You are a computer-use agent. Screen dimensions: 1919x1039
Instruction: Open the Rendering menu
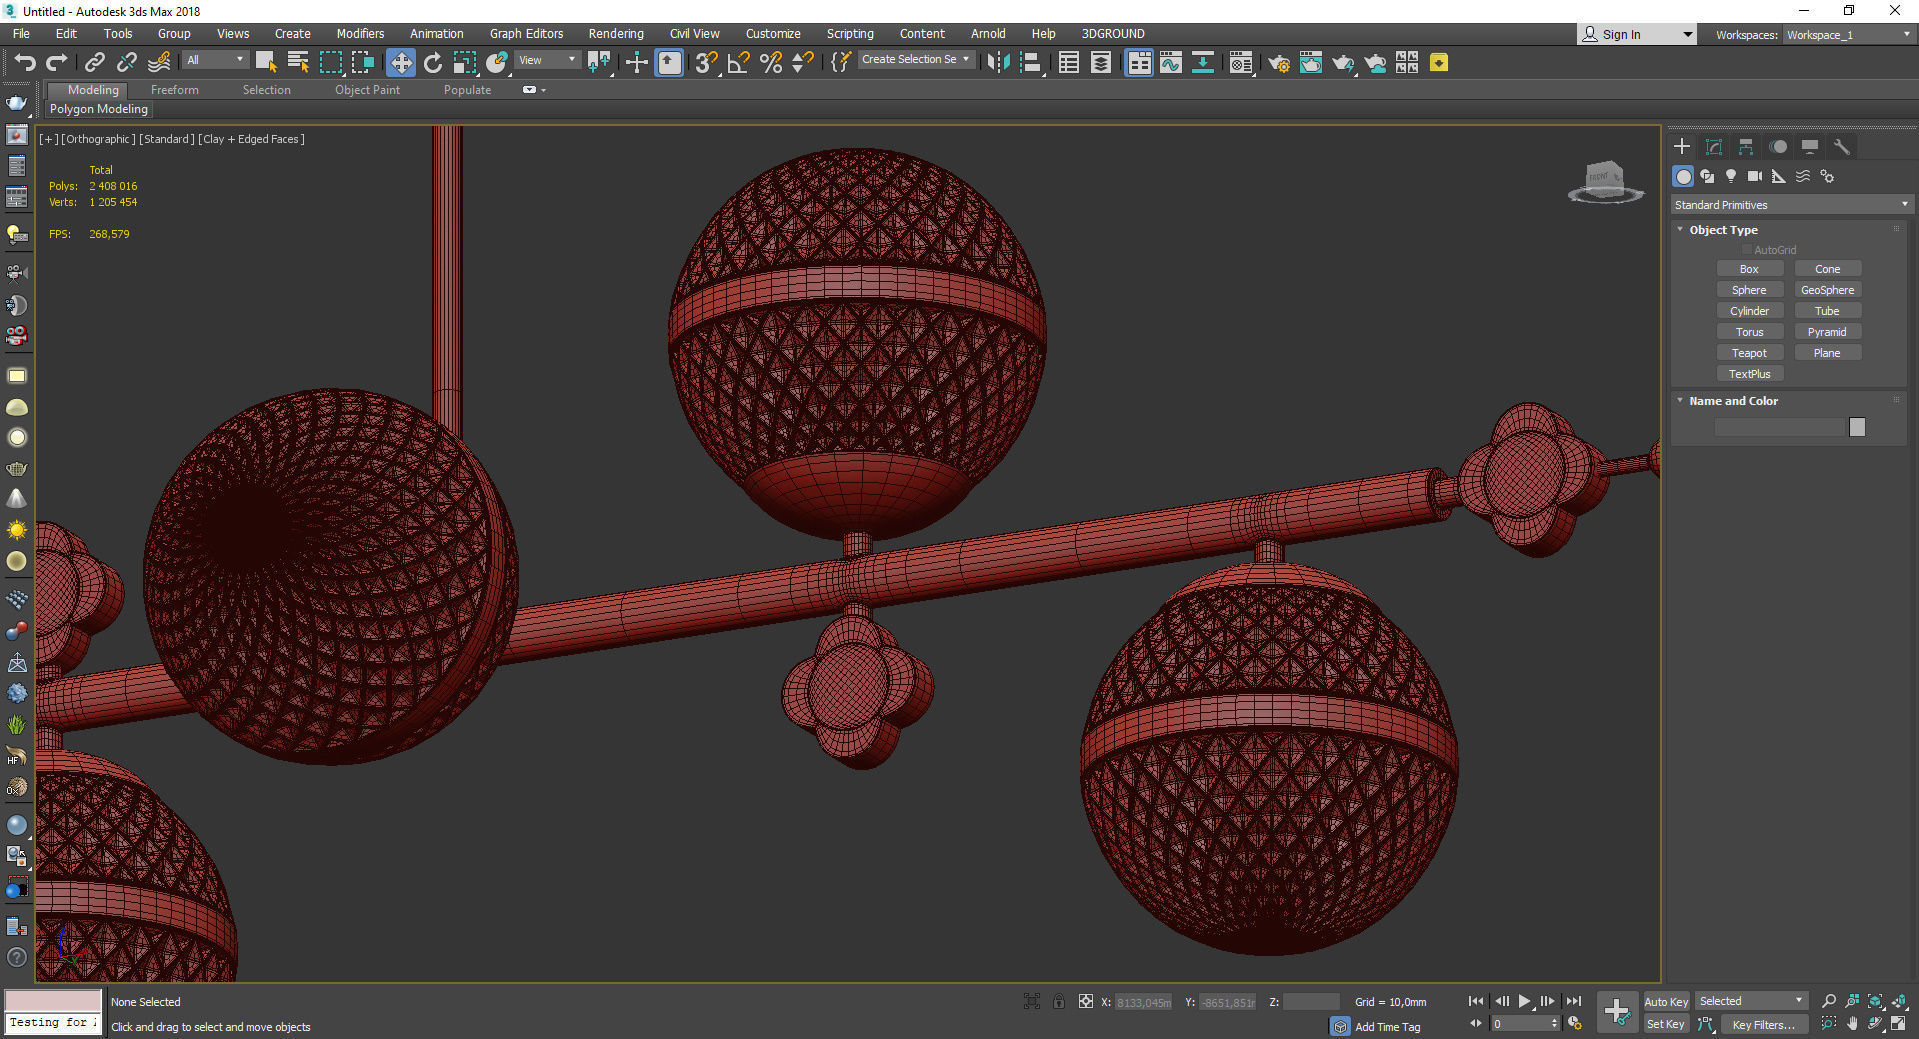coord(615,34)
